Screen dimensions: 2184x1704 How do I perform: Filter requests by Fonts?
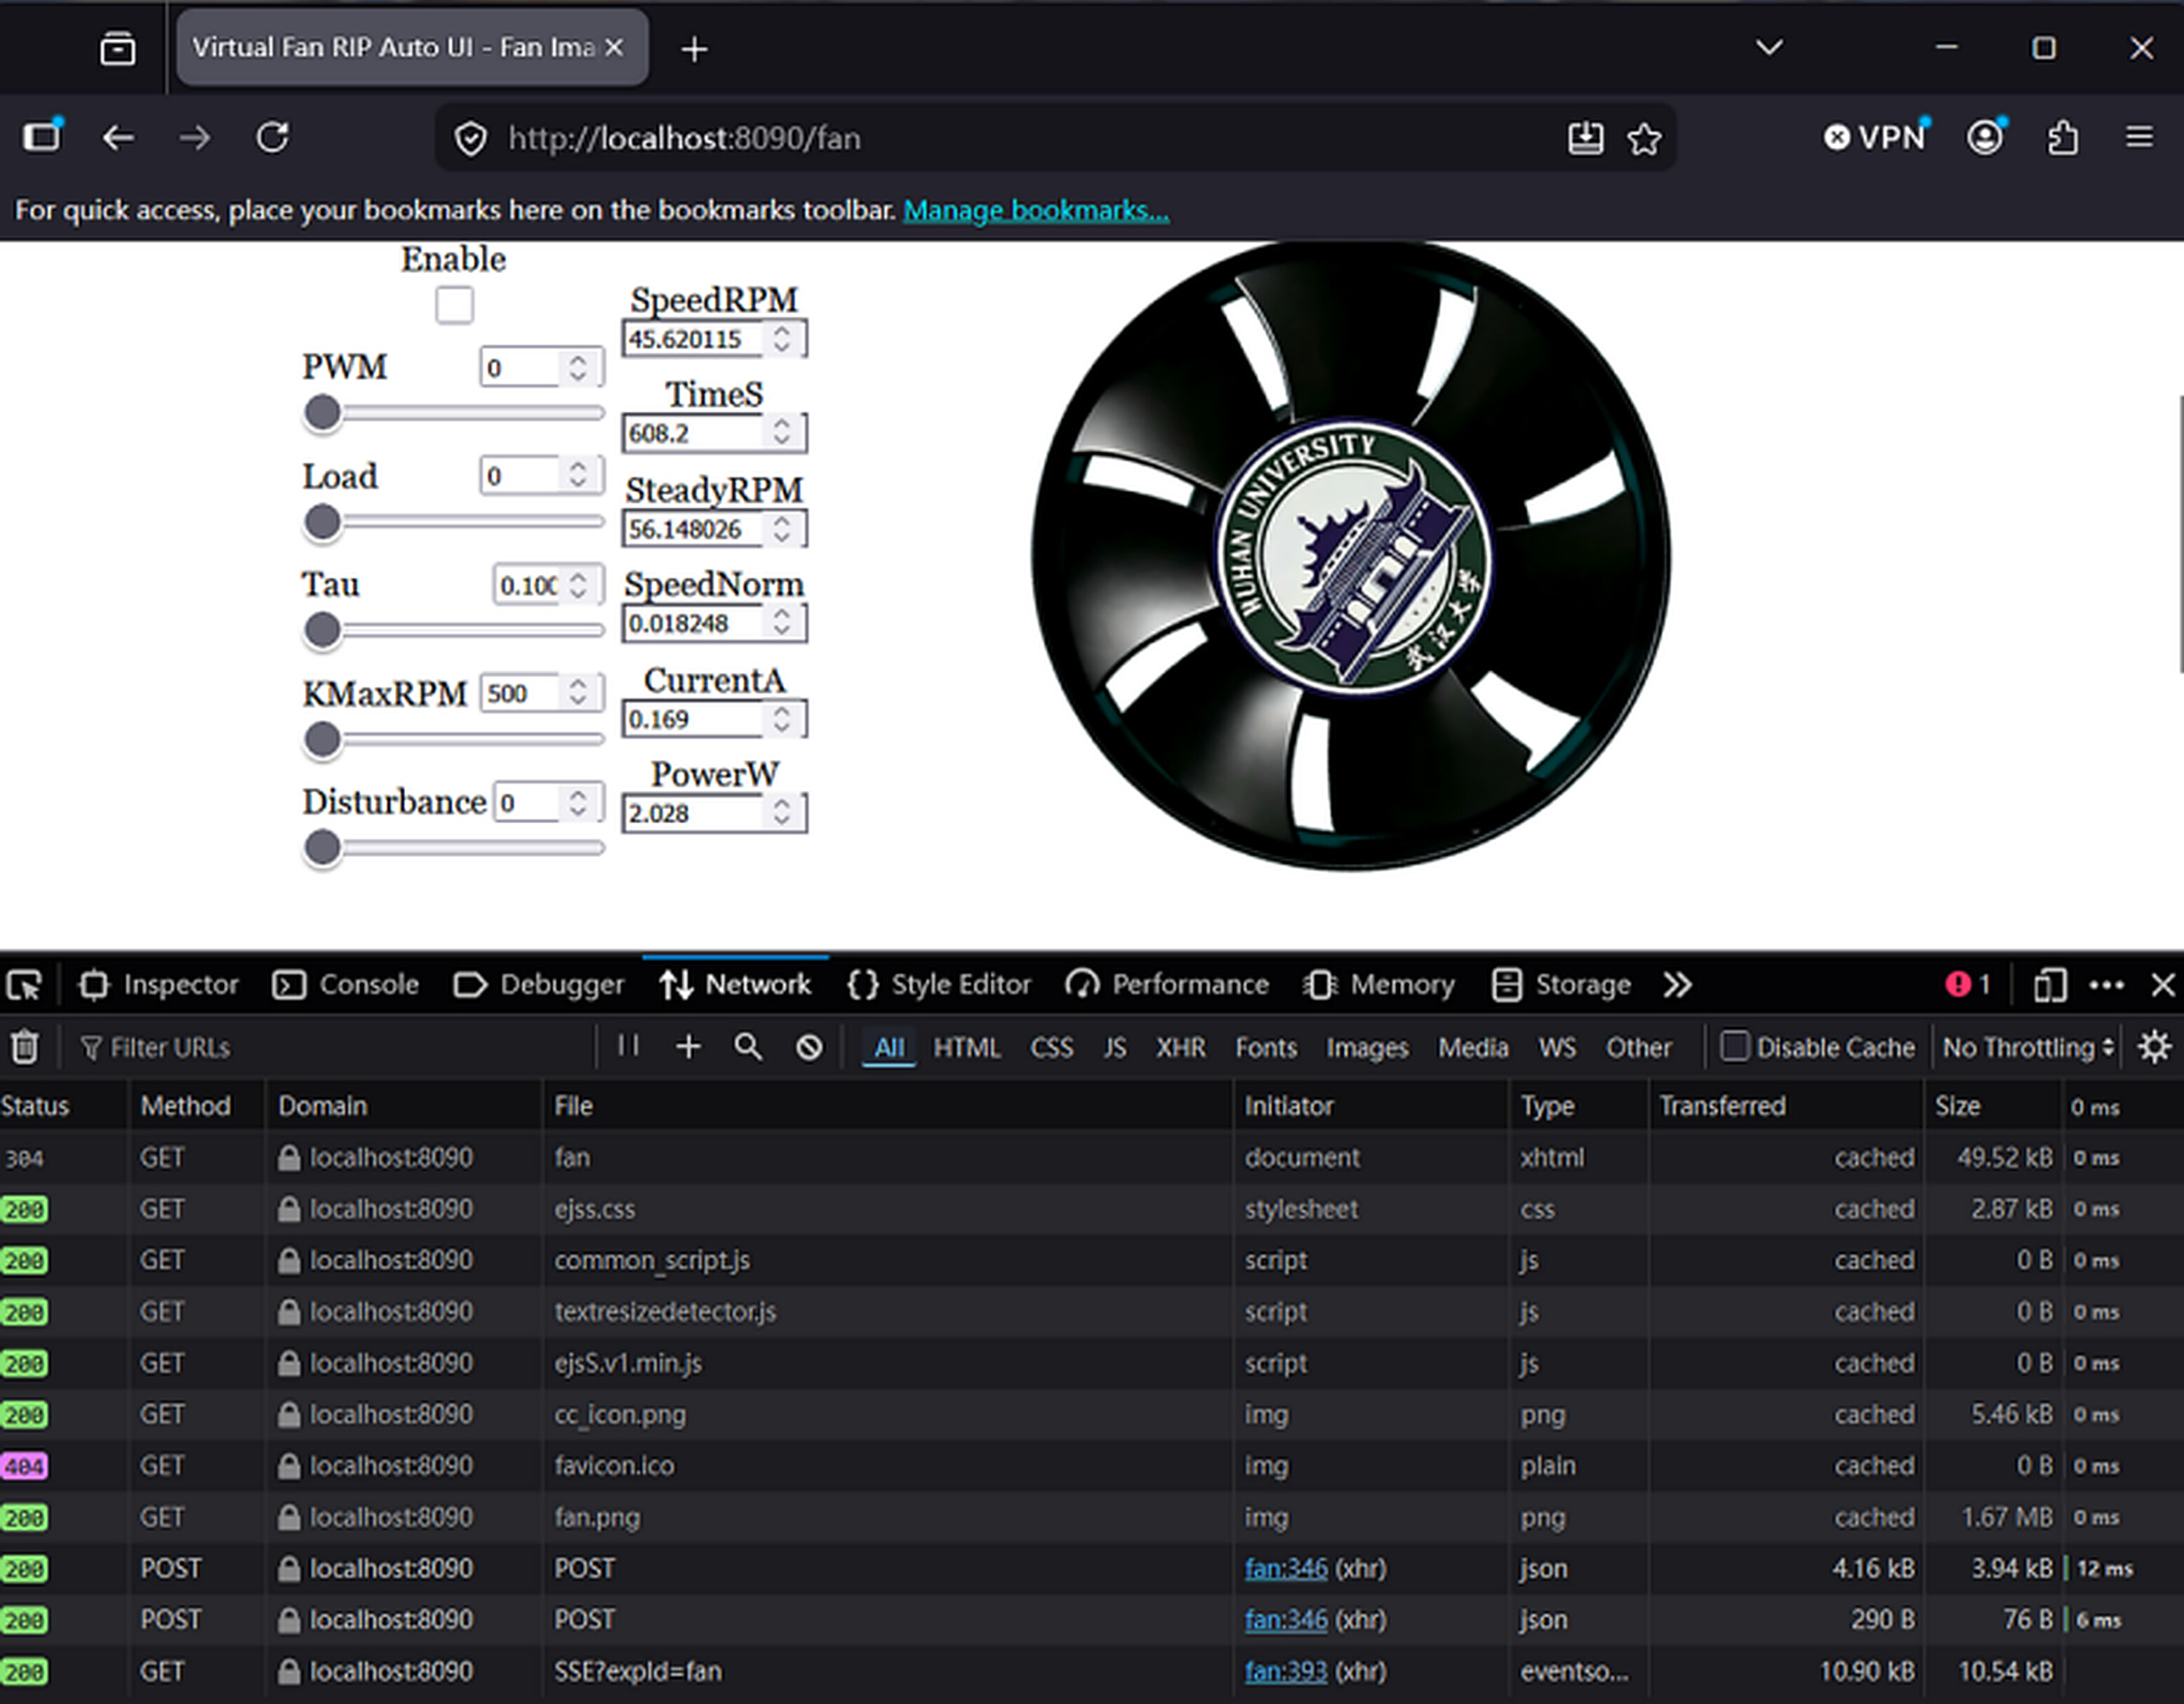(1266, 1047)
